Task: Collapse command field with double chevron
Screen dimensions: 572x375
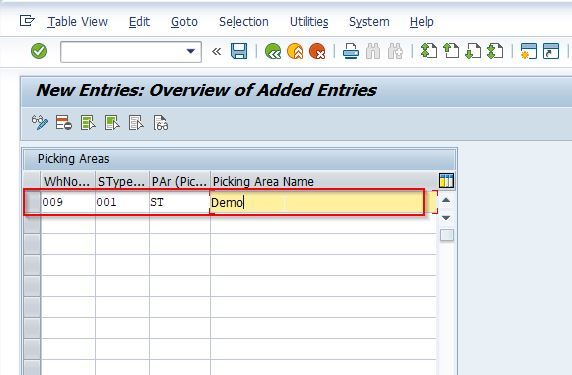Action: [216, 51]
